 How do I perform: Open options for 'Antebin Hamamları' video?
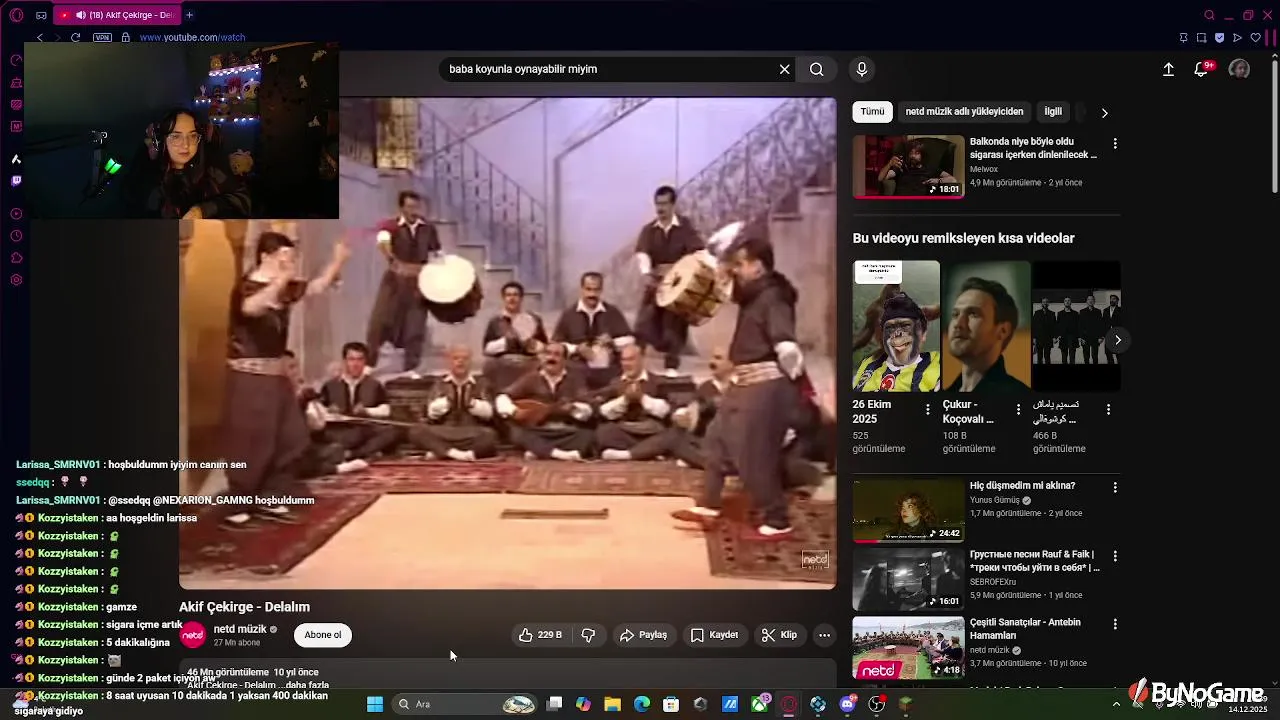point(1115,624)
